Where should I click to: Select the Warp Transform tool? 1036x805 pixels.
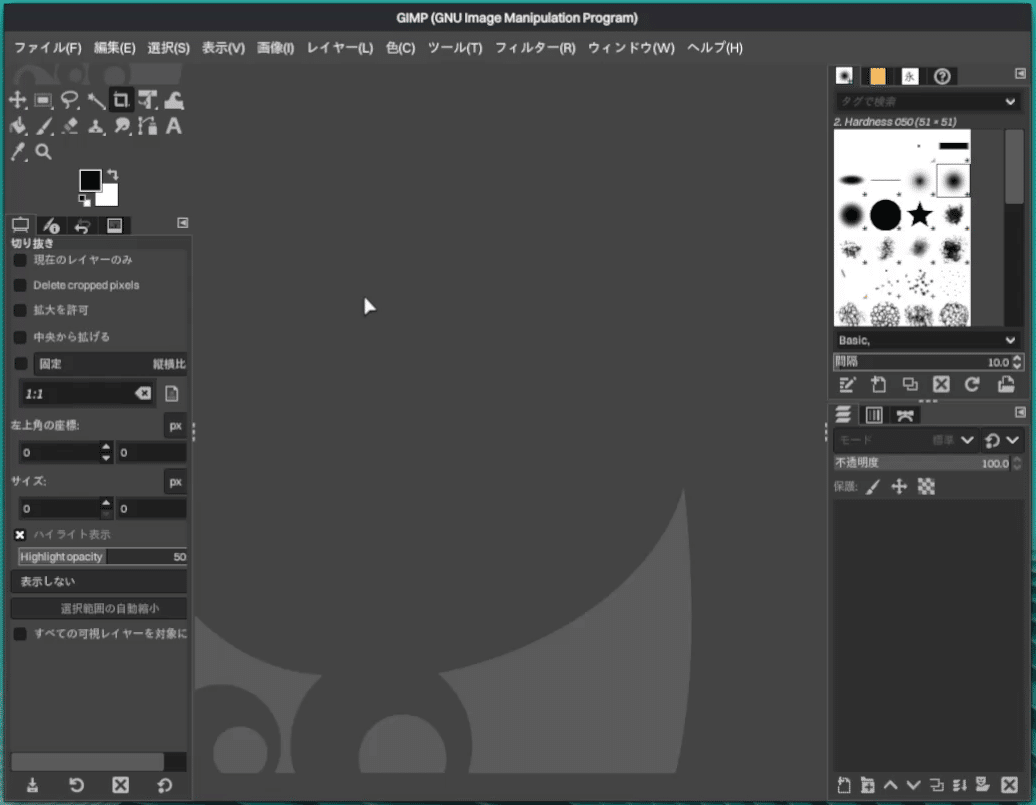174,100
